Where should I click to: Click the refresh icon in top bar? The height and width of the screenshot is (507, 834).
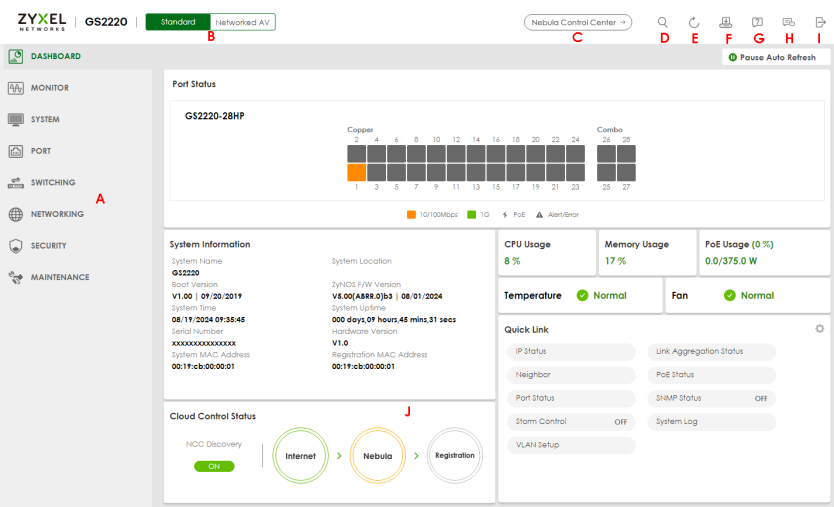694,22
